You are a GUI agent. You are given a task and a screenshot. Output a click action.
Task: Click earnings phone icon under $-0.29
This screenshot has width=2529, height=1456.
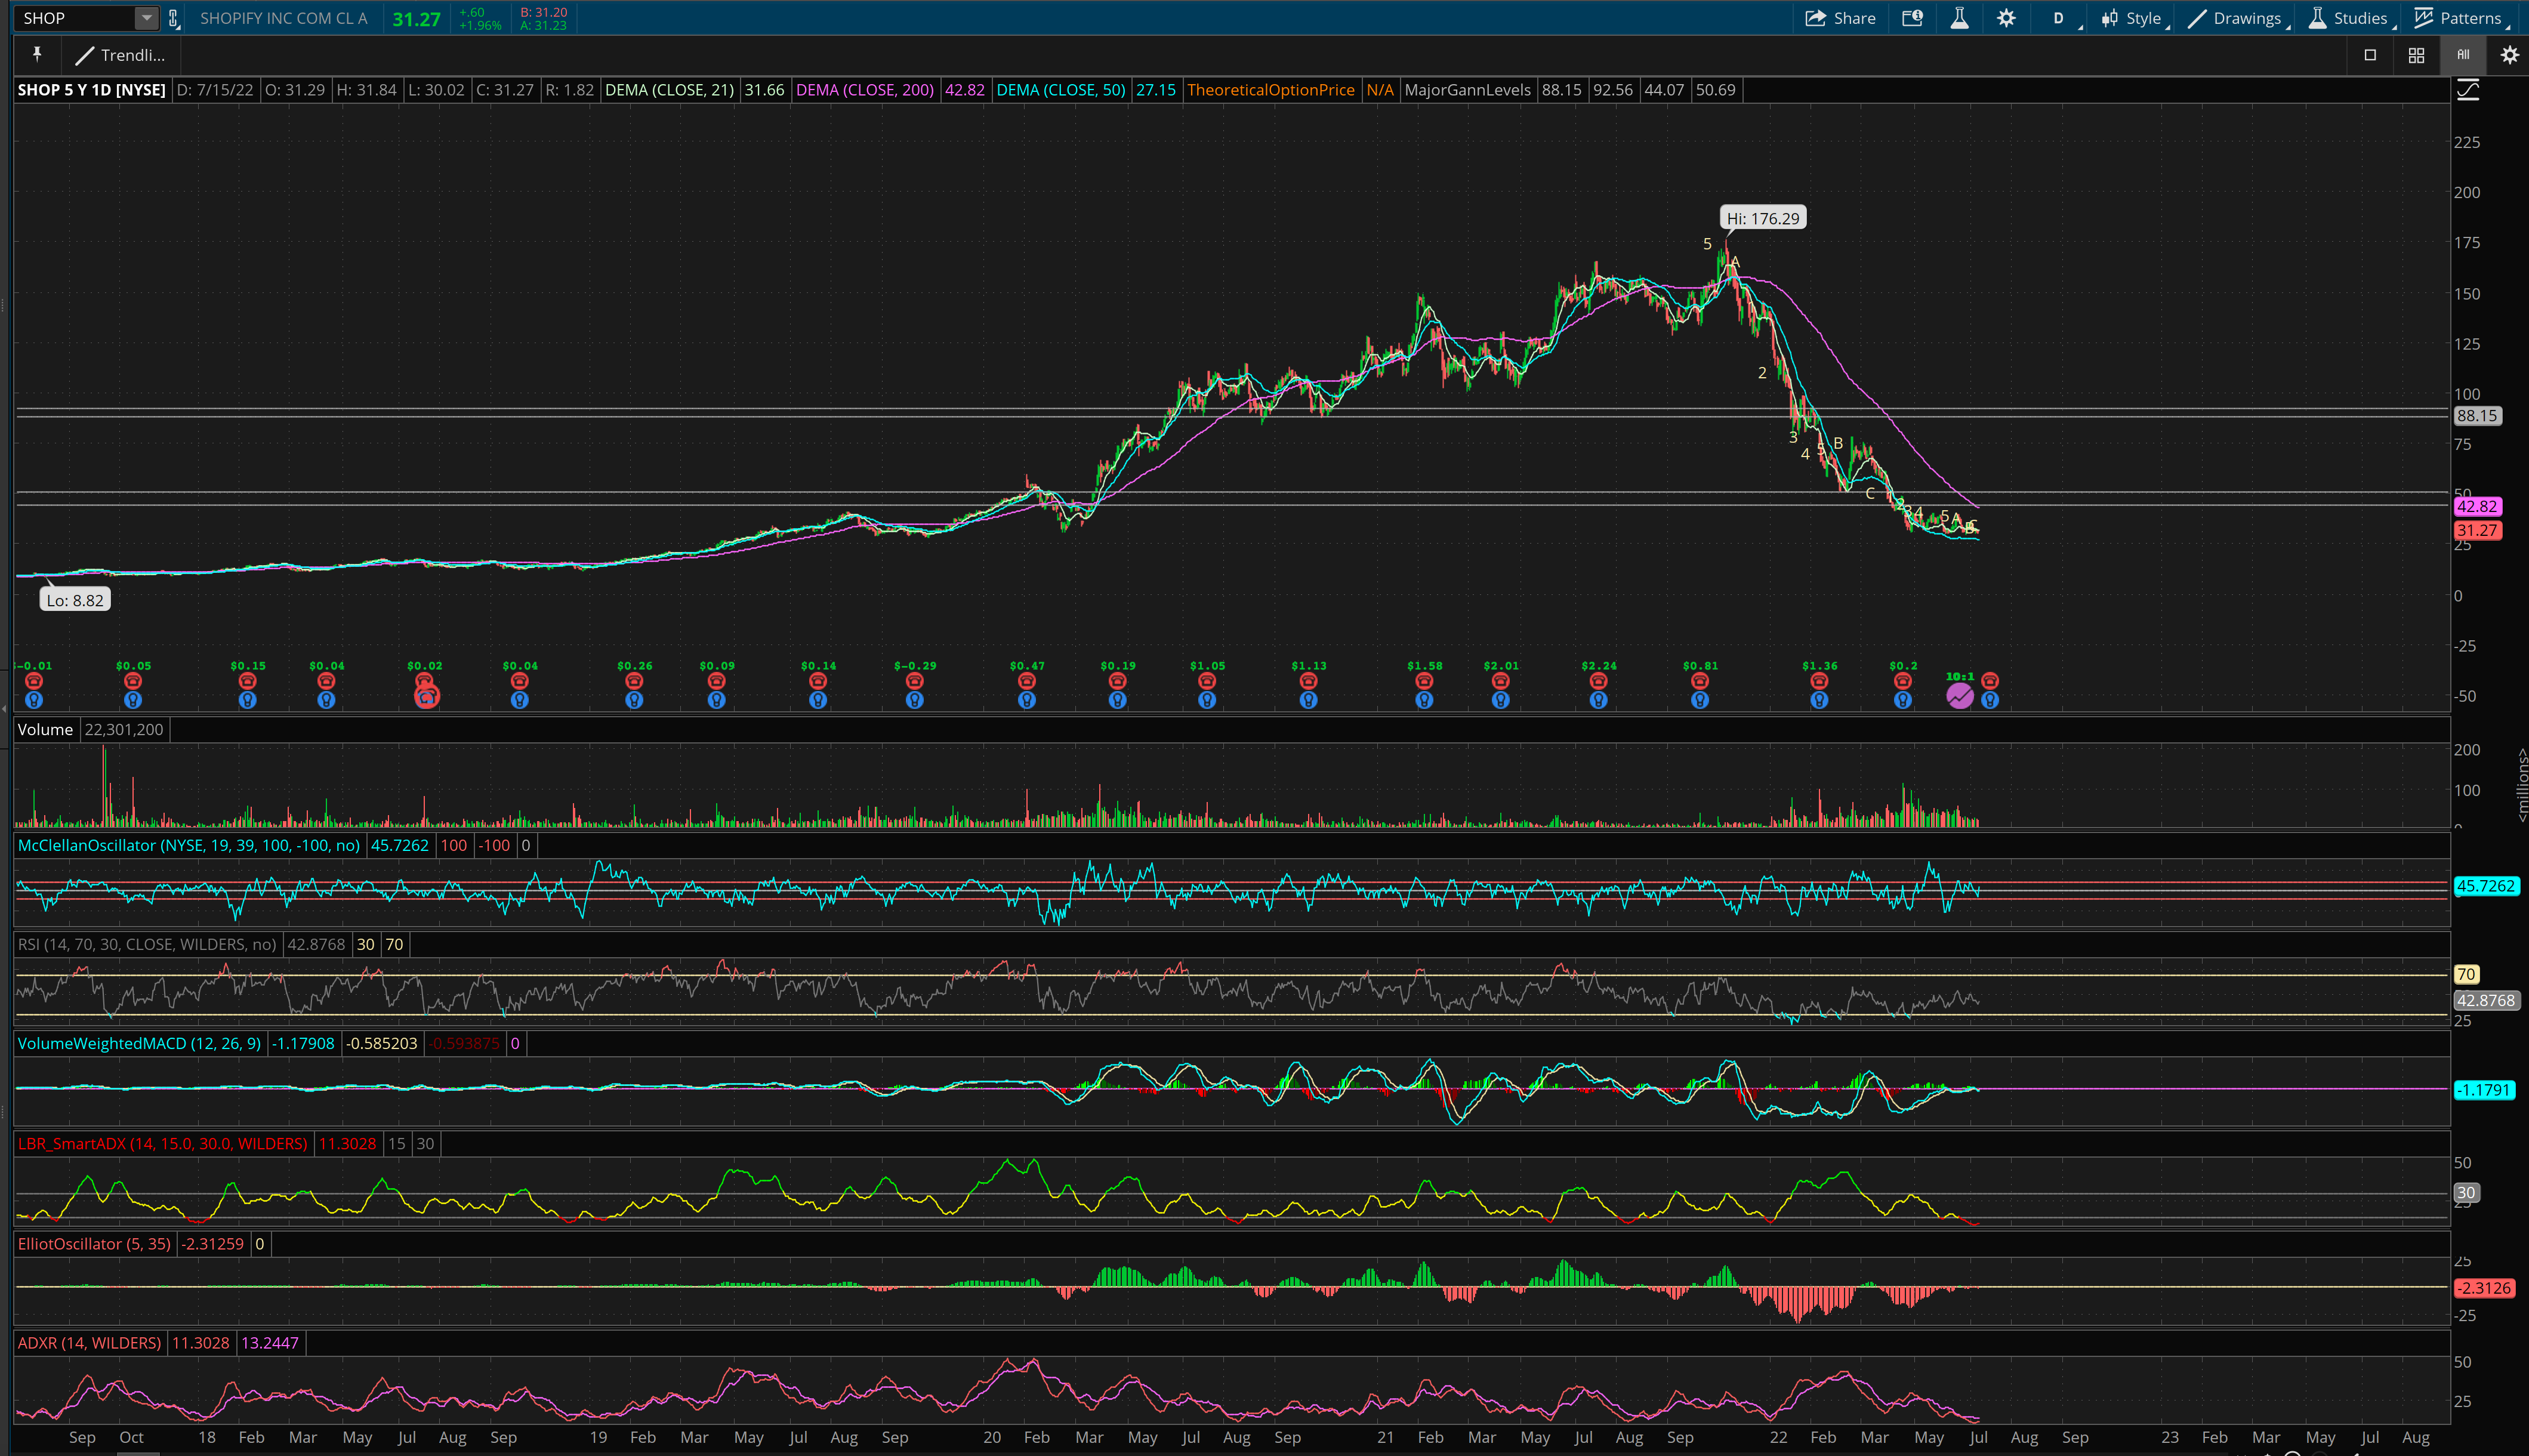coord(914,681)
